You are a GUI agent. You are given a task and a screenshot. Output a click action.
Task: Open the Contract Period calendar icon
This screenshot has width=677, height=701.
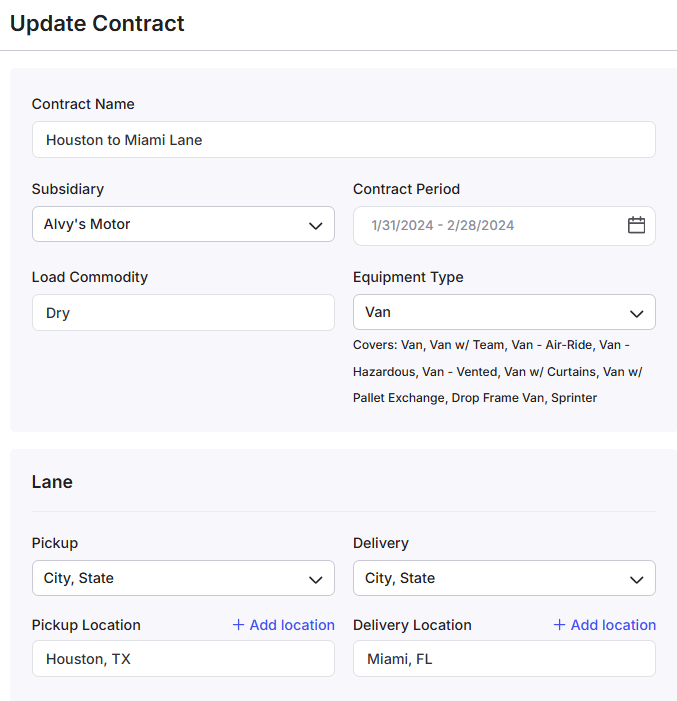[x=636, y=225]
